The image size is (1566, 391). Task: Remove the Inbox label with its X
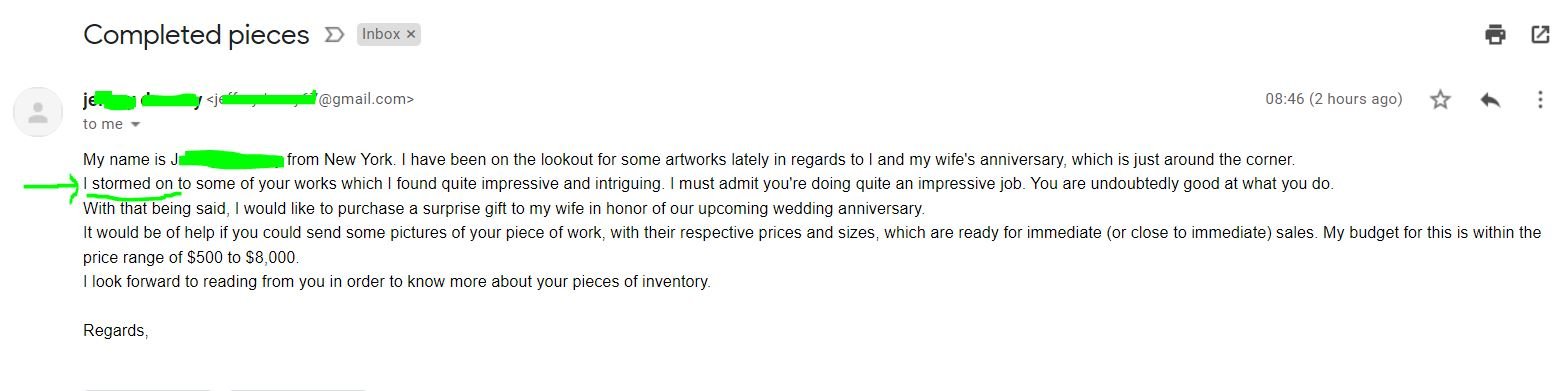411,34
